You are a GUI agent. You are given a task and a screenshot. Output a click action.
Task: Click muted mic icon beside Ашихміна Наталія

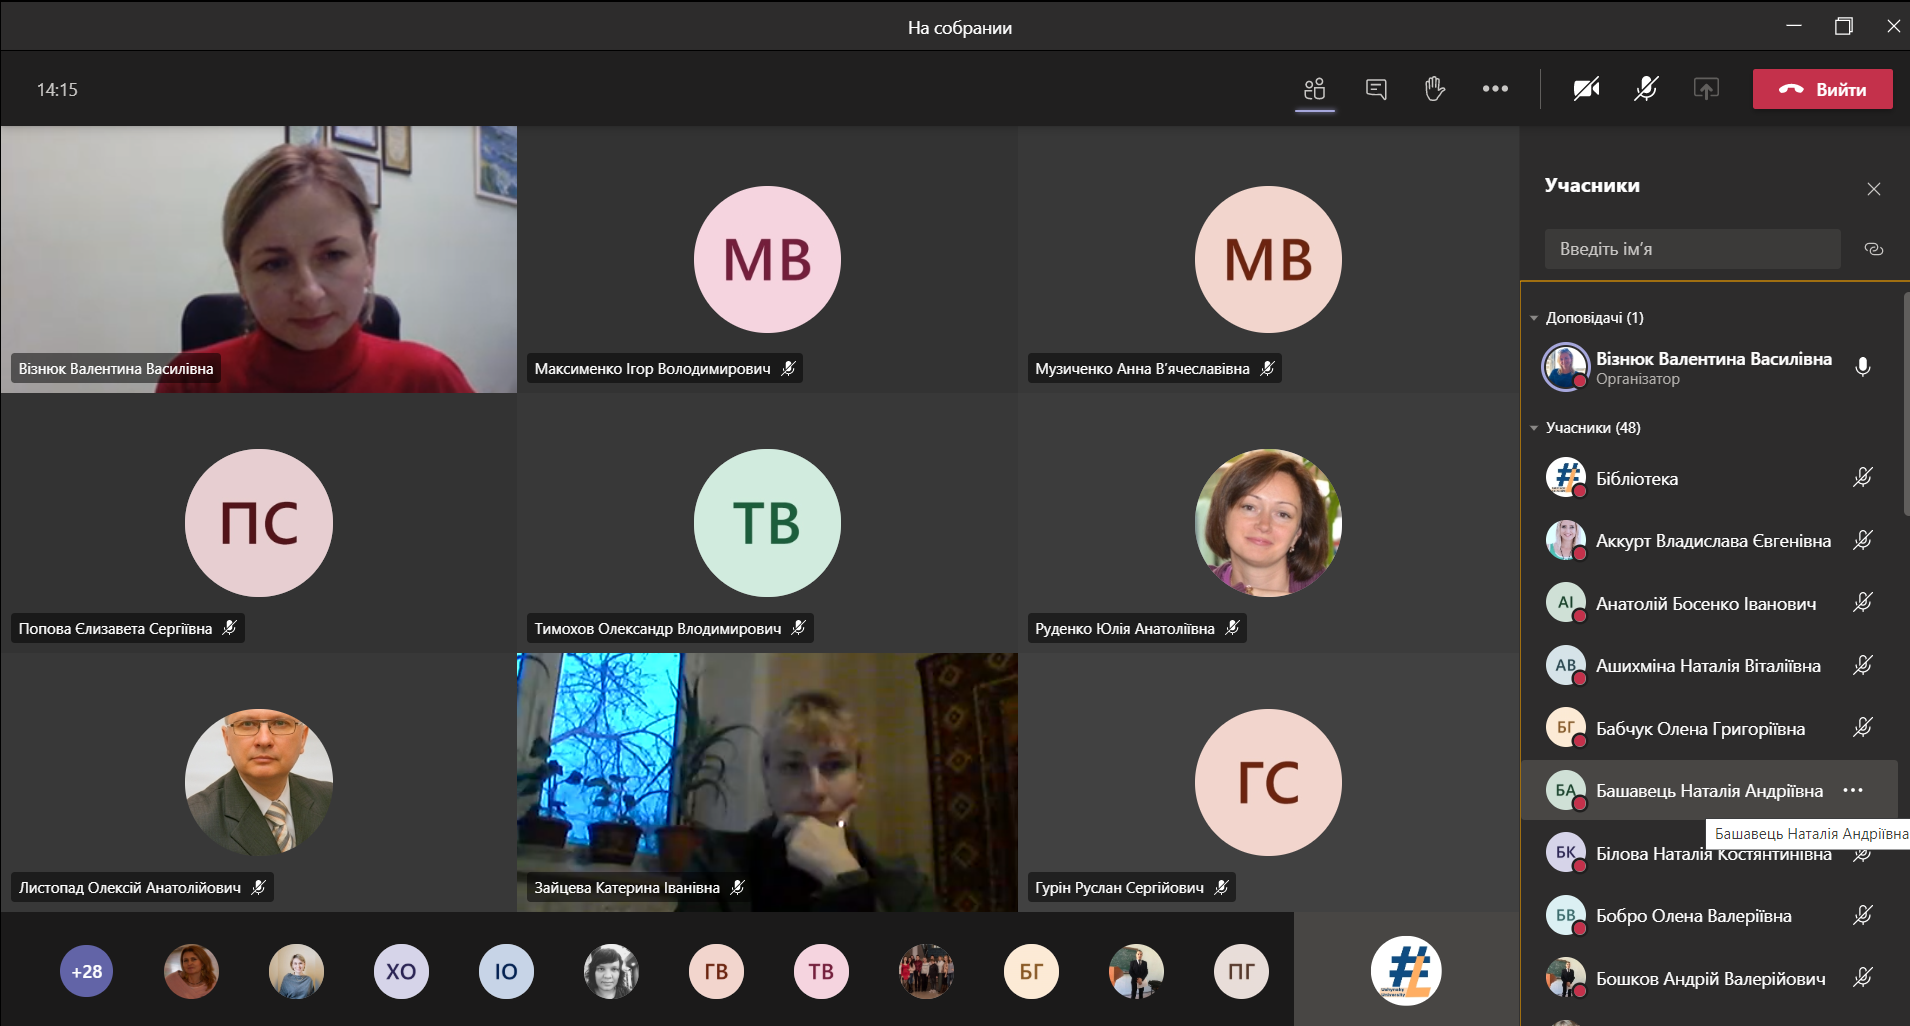[1862, 665]
